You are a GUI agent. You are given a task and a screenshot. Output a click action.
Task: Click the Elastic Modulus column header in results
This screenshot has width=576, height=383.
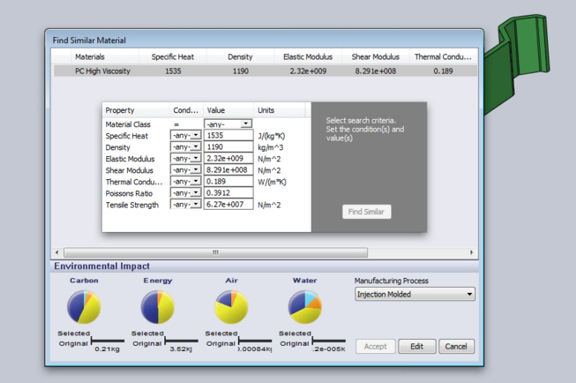tap(308, 57)
